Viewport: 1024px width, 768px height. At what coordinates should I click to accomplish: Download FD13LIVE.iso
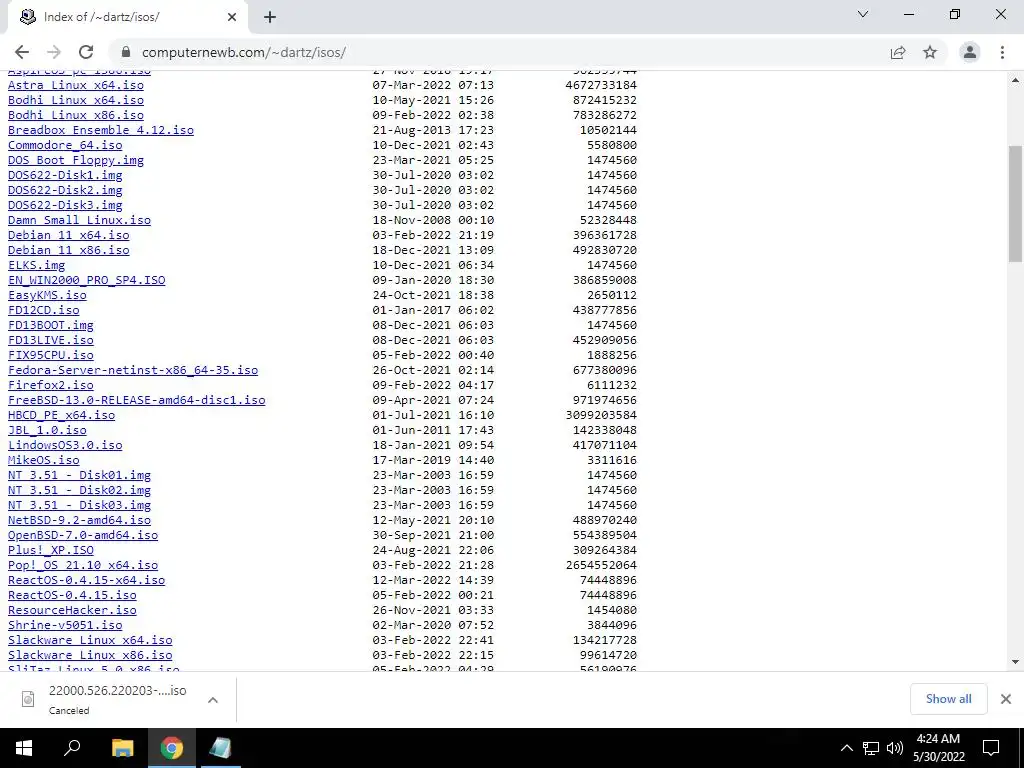pyautogui.click(x=51, y=340)
